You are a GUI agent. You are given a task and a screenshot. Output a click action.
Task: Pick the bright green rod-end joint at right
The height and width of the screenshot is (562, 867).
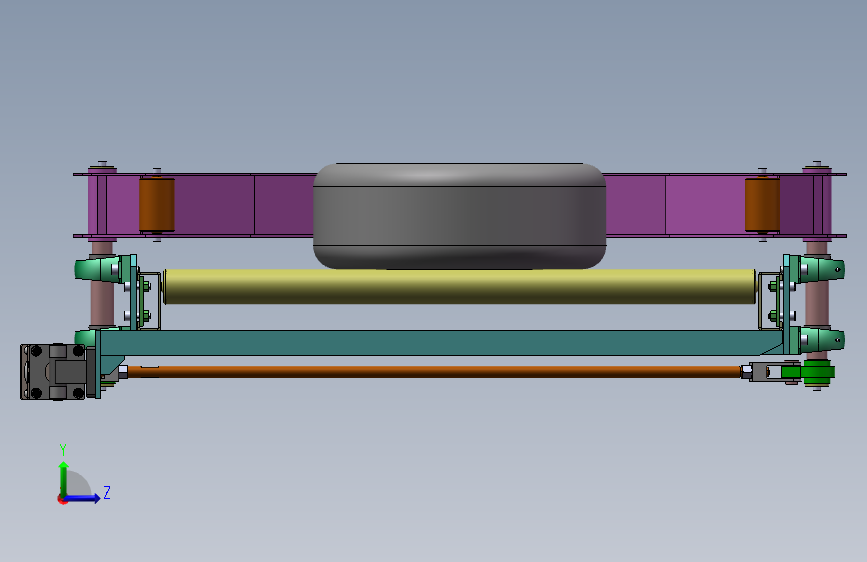coord(818,372)
